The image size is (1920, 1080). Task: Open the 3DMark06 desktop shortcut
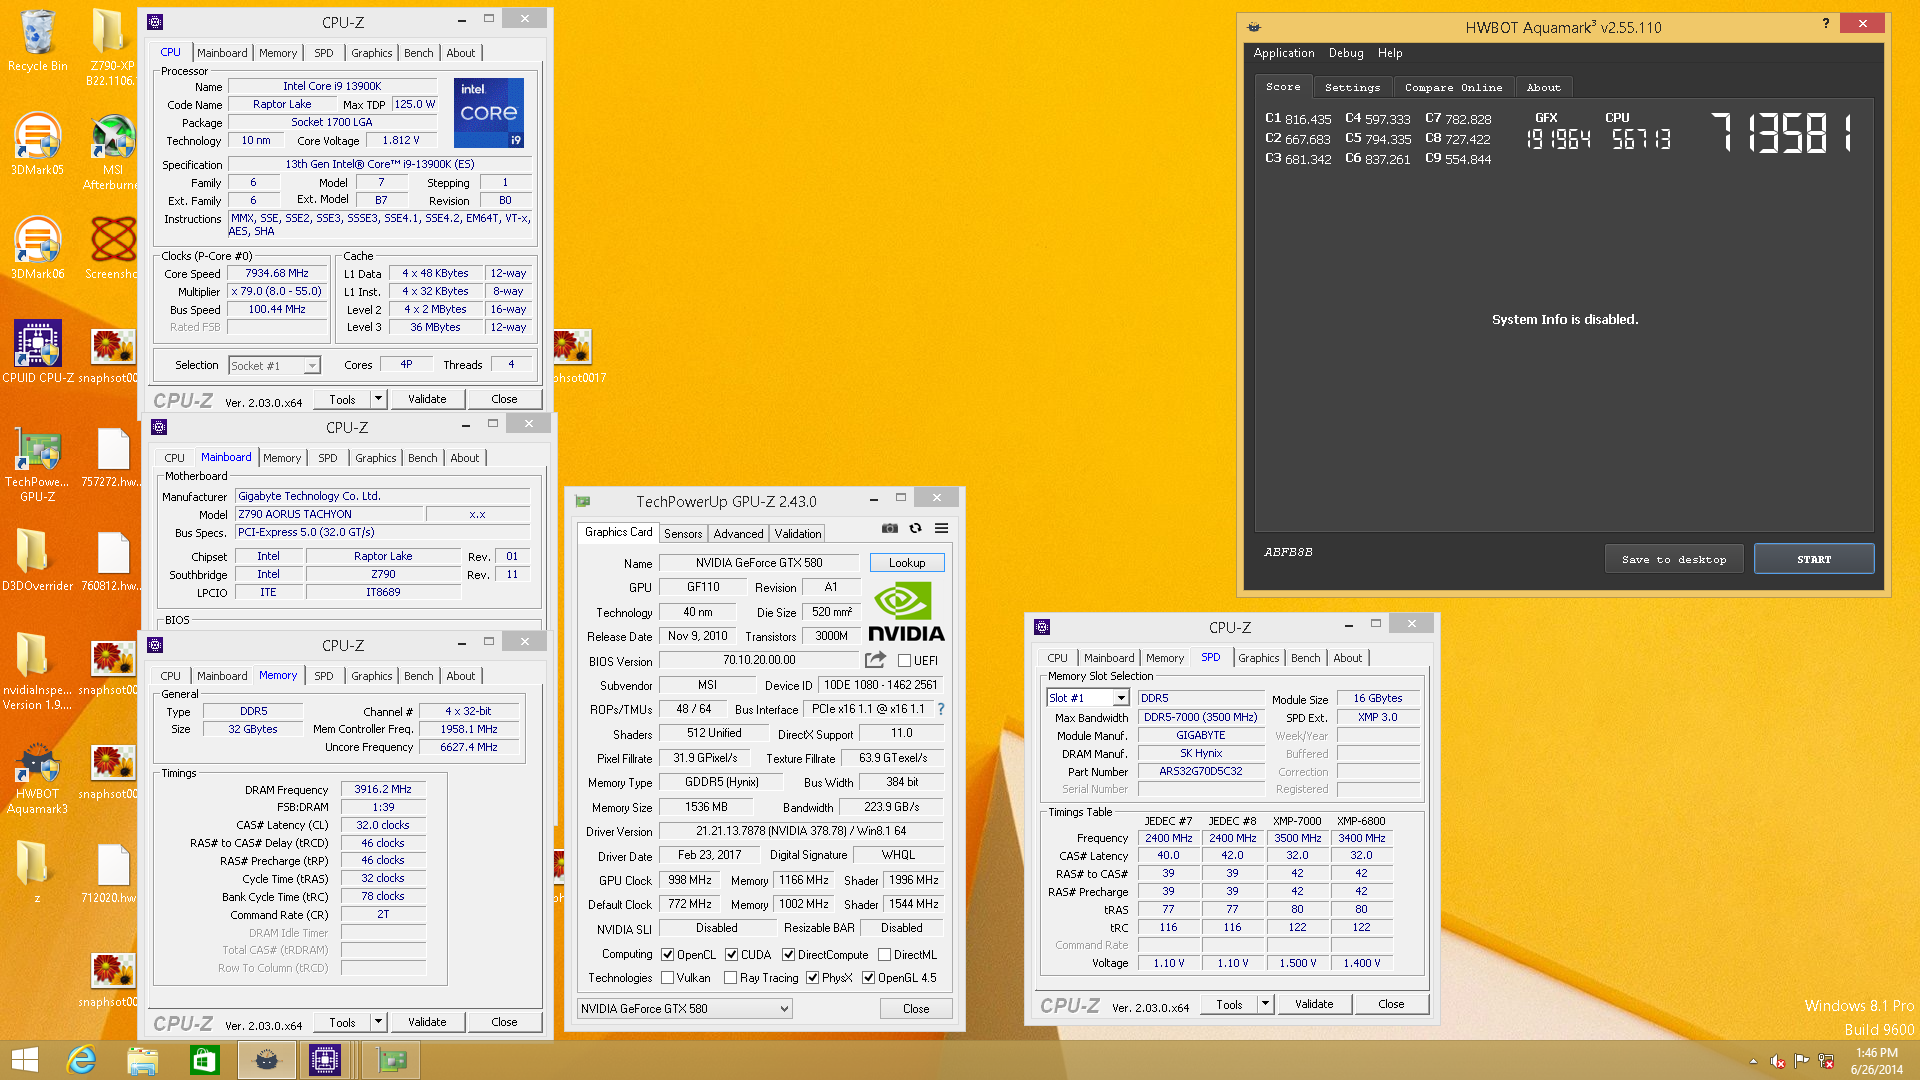point(37,248)
